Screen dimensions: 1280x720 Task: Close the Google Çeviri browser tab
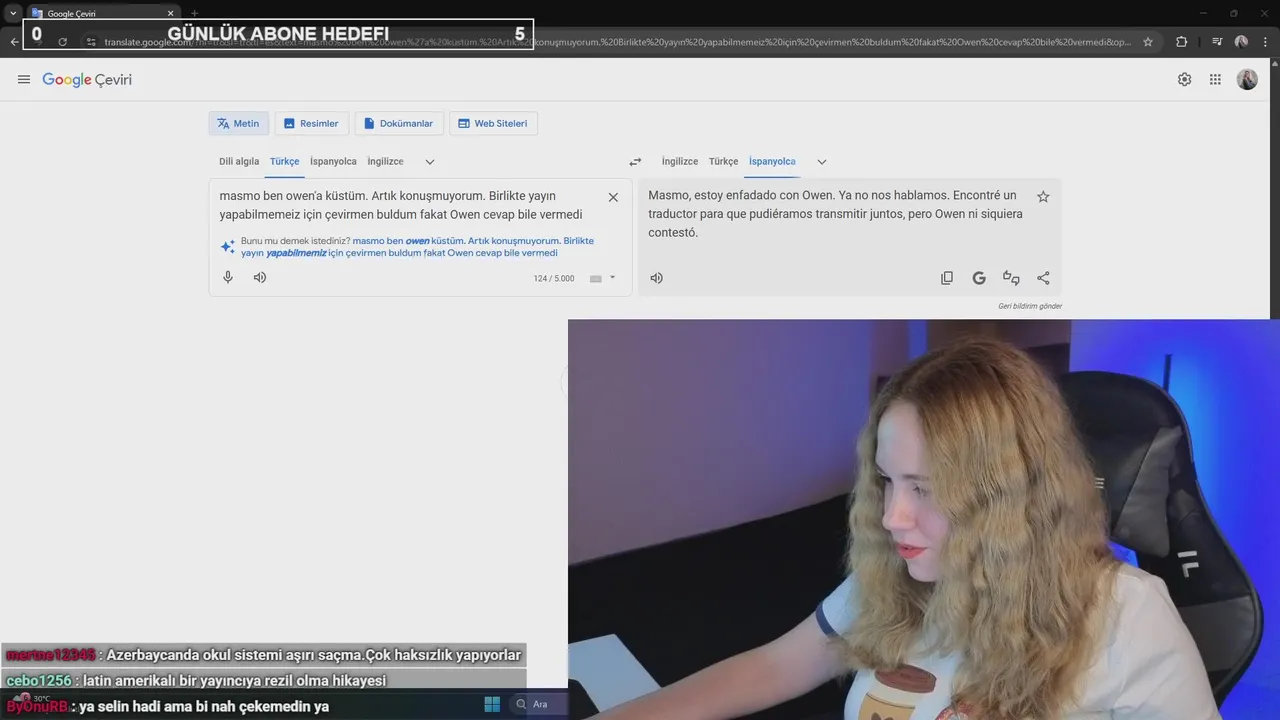[170, 13]
